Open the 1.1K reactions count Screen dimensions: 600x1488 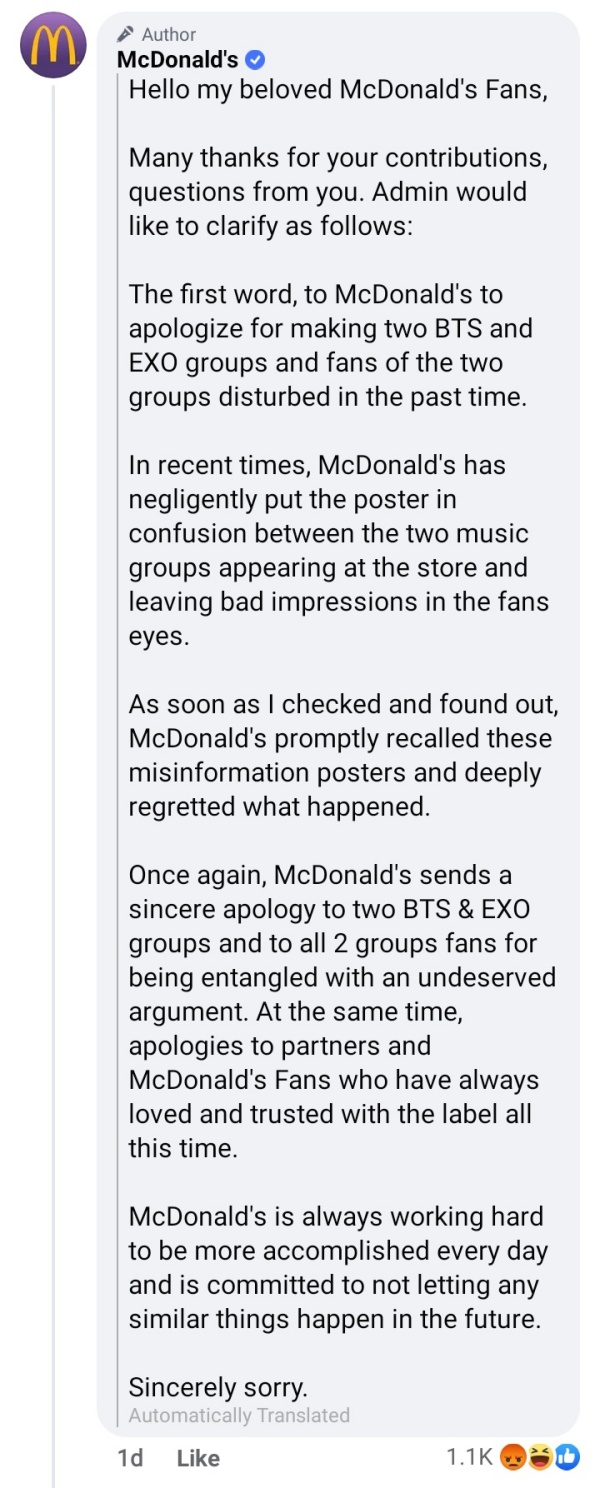coord(468,1458)
